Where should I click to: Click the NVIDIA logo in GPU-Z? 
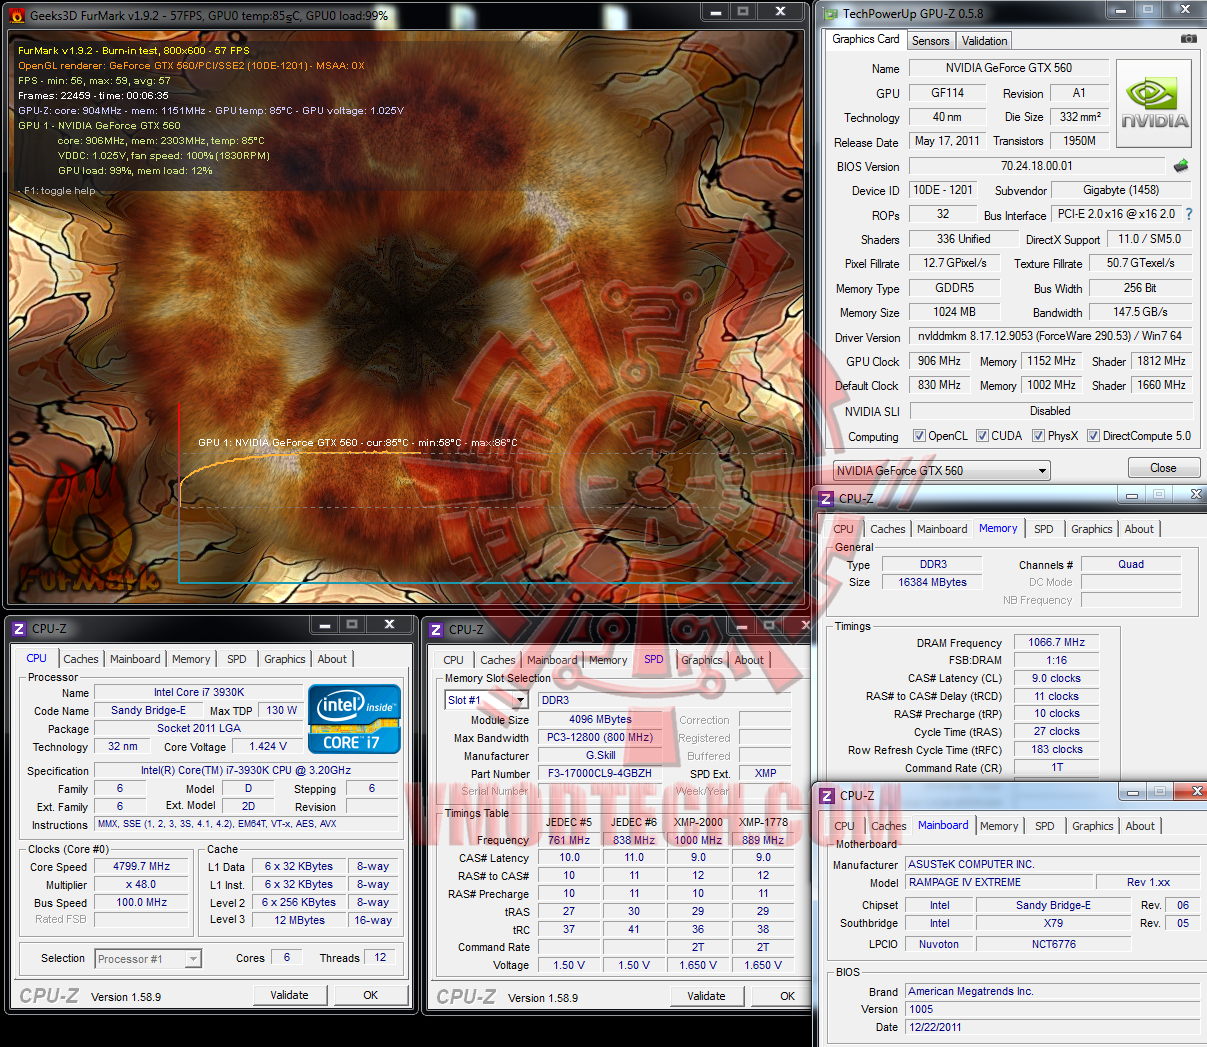coord(1154,104)
